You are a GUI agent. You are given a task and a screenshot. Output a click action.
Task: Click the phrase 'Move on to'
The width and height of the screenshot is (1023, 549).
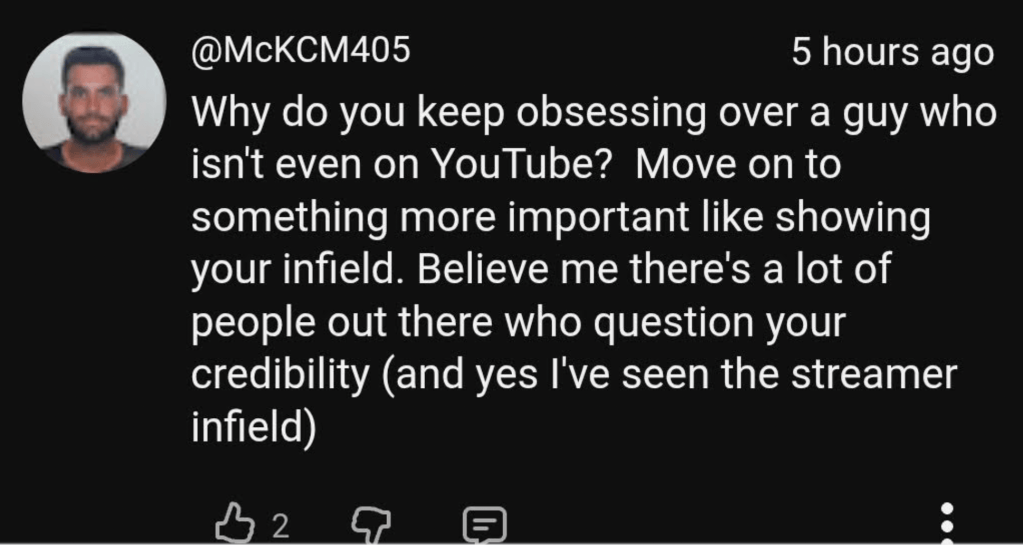point(738,164)
